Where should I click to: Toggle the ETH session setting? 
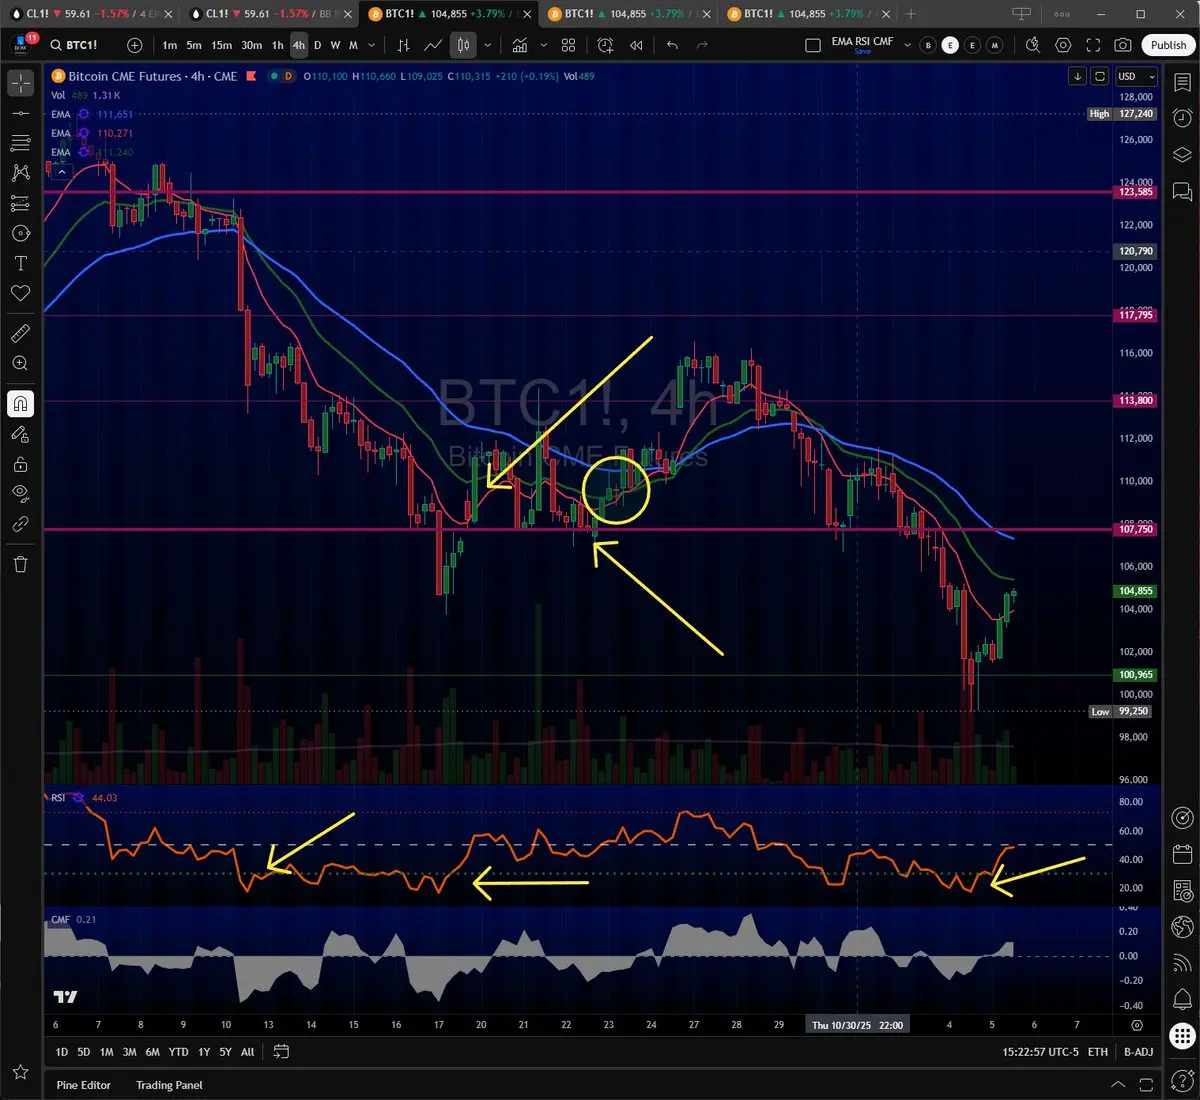pos(1098,1052)
